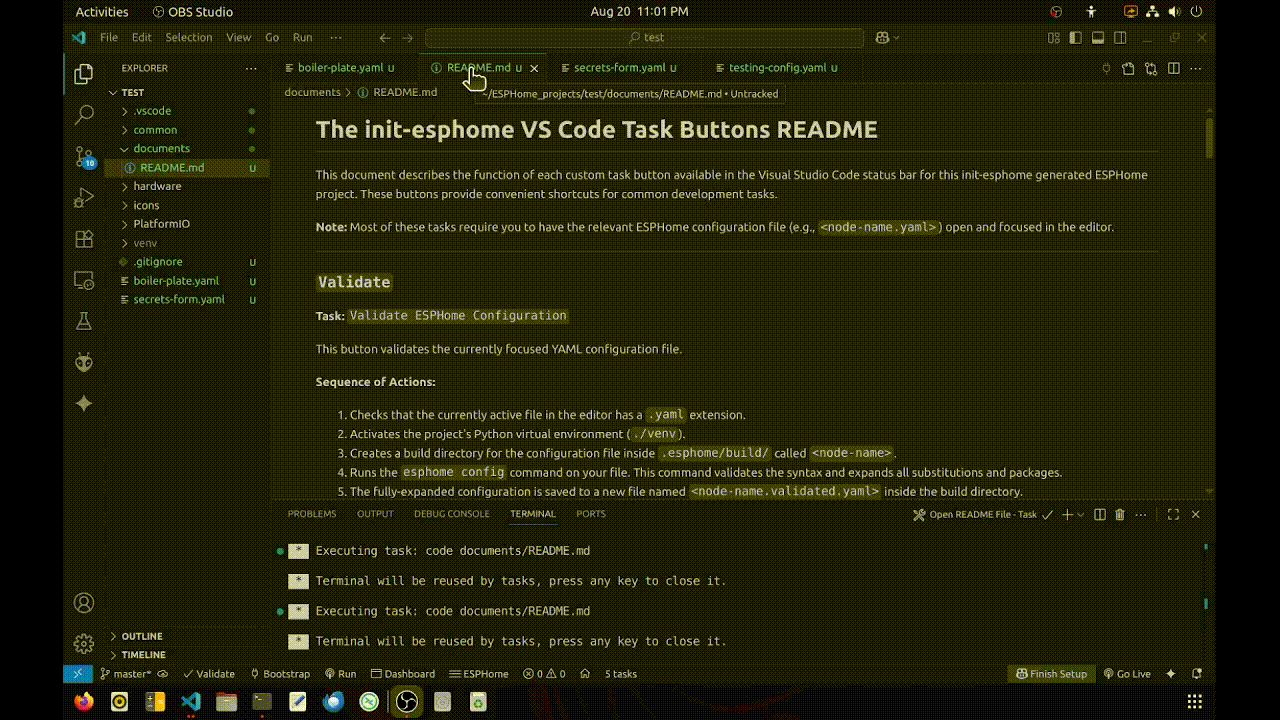Screen dimensions: 1280x720
Task: Click the Dashboard status bar button
Action: 403,674
